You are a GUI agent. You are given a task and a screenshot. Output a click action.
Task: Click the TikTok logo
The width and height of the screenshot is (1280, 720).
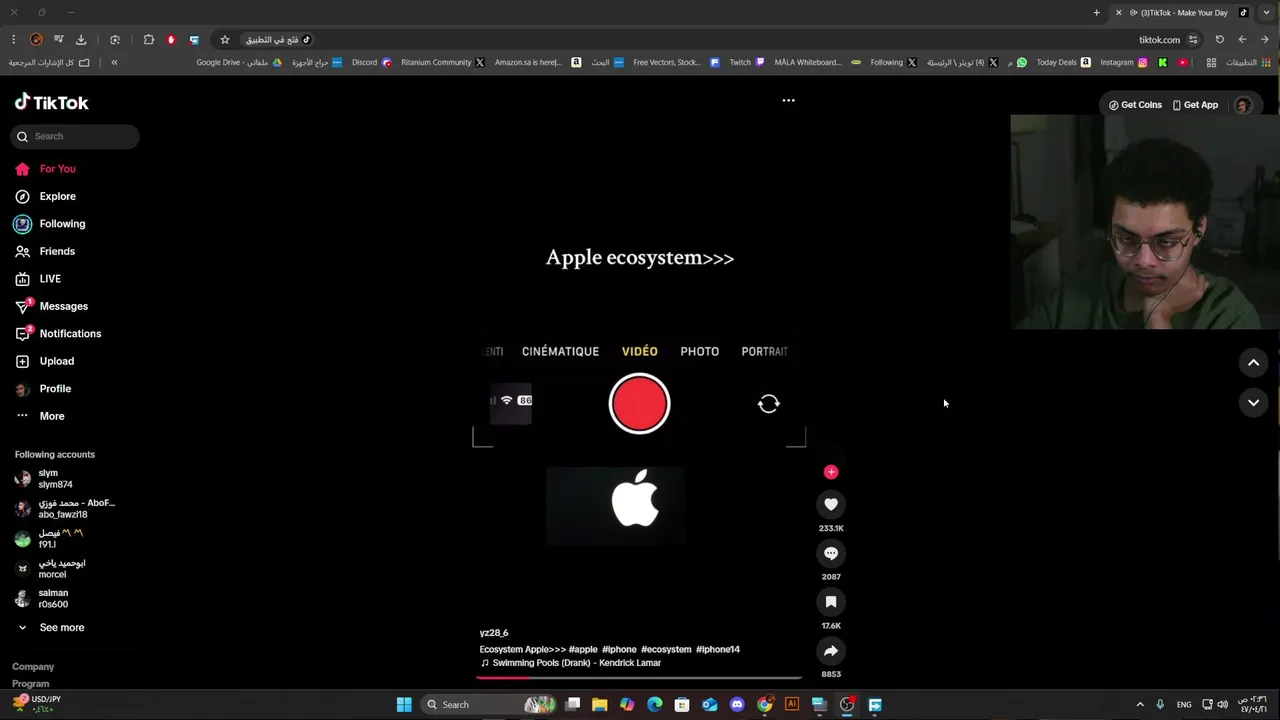[x=52, y=102]
